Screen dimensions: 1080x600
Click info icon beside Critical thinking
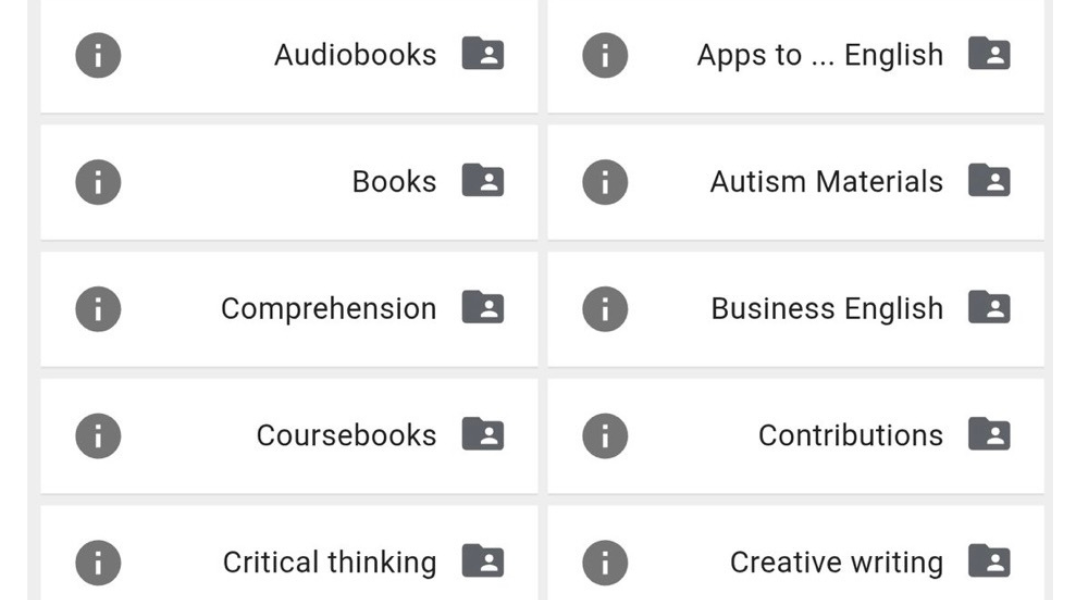point(98,562)
